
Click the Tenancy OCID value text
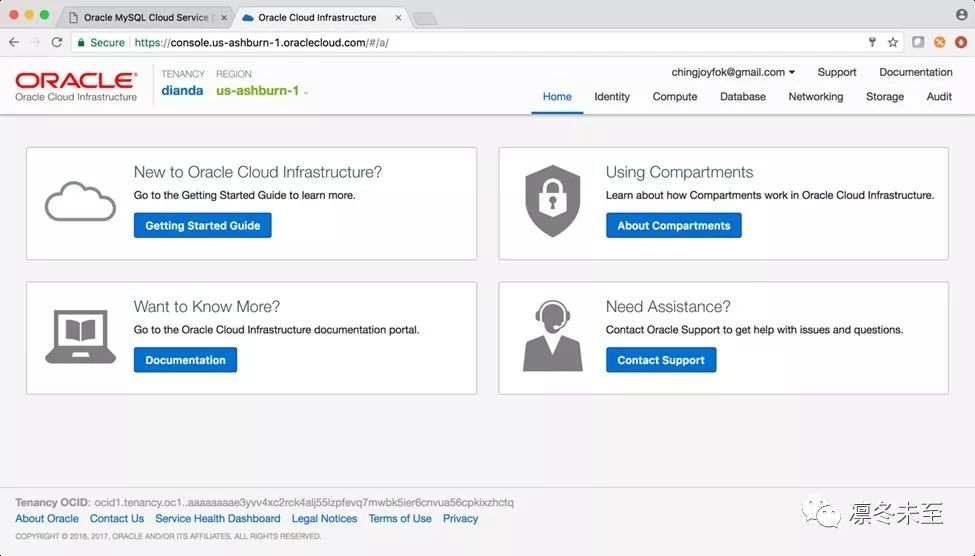coord(304,503)
